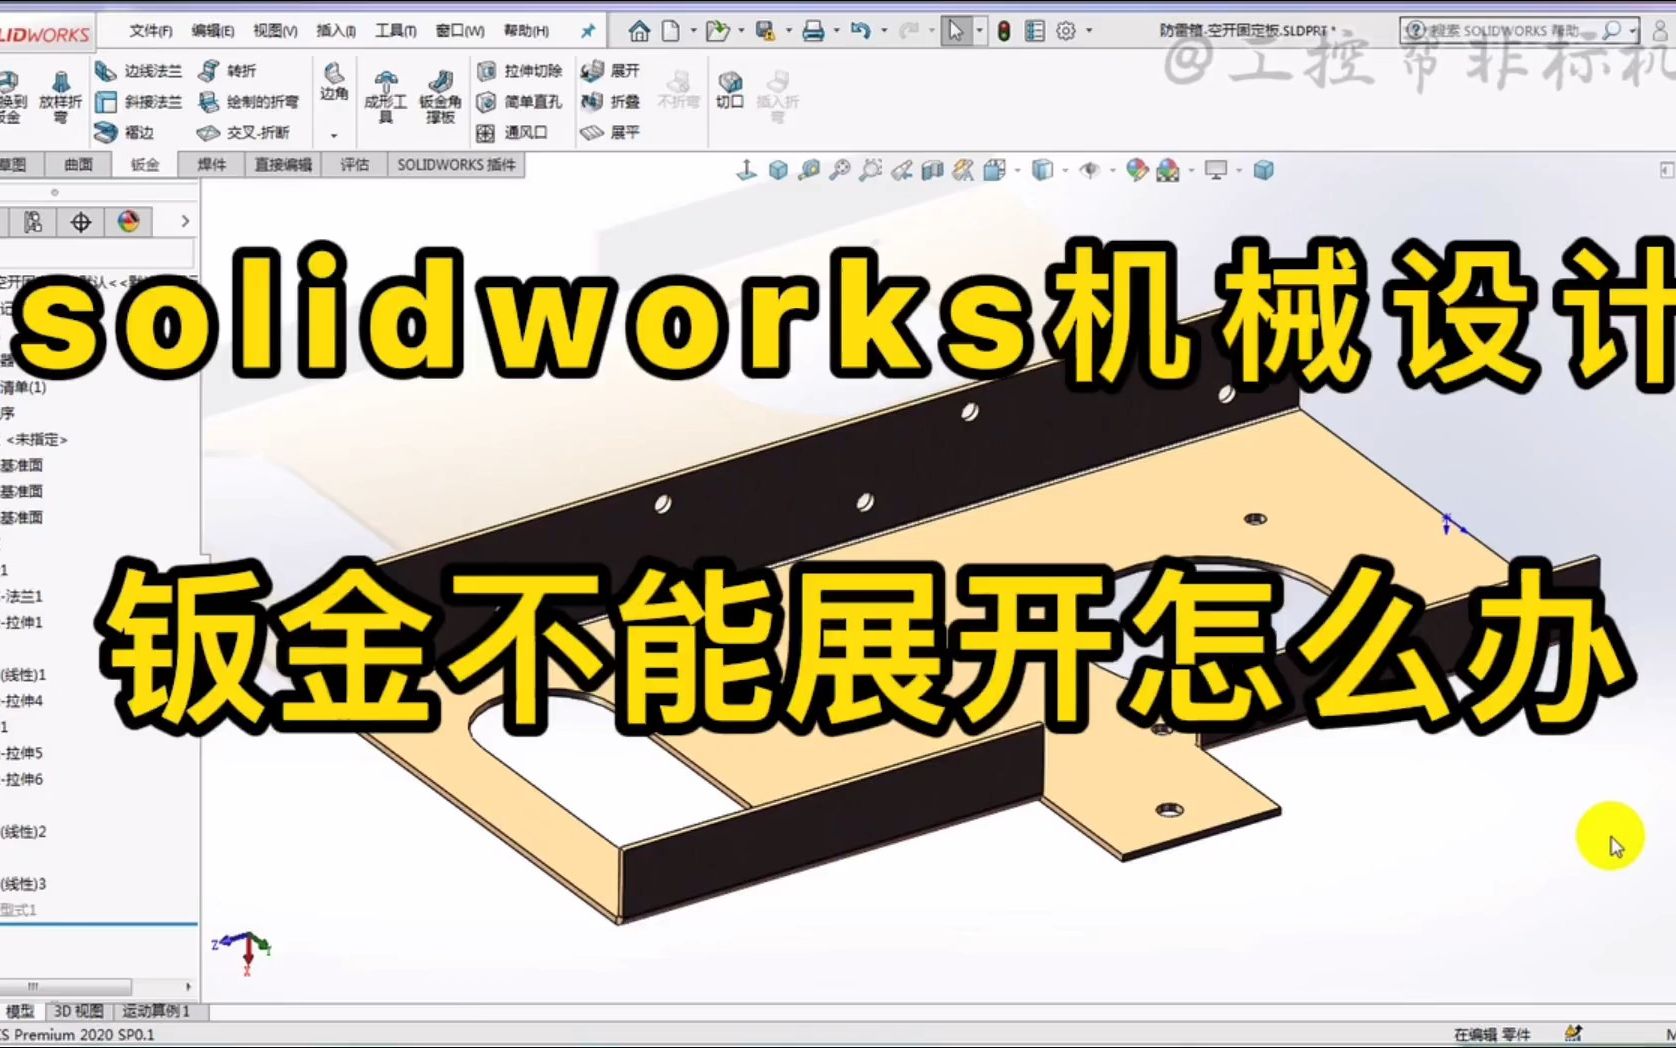Expand the Options gear dropdown arrow
This screenshot has width=1676, height=1048.
pos(1089,31)
